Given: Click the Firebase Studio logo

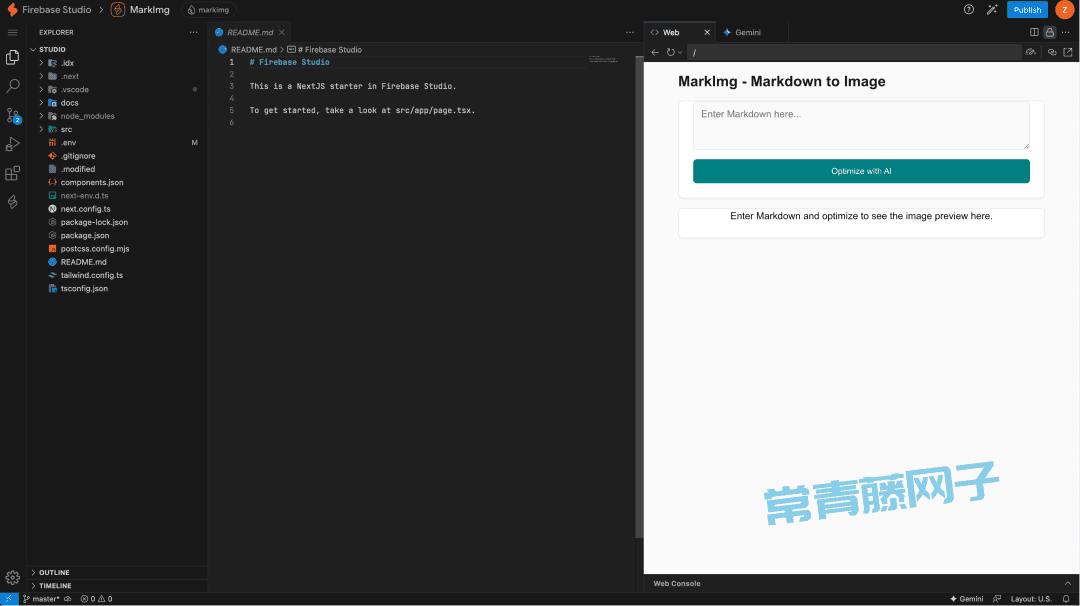Looking at the screenshot, I should point(12,10).
